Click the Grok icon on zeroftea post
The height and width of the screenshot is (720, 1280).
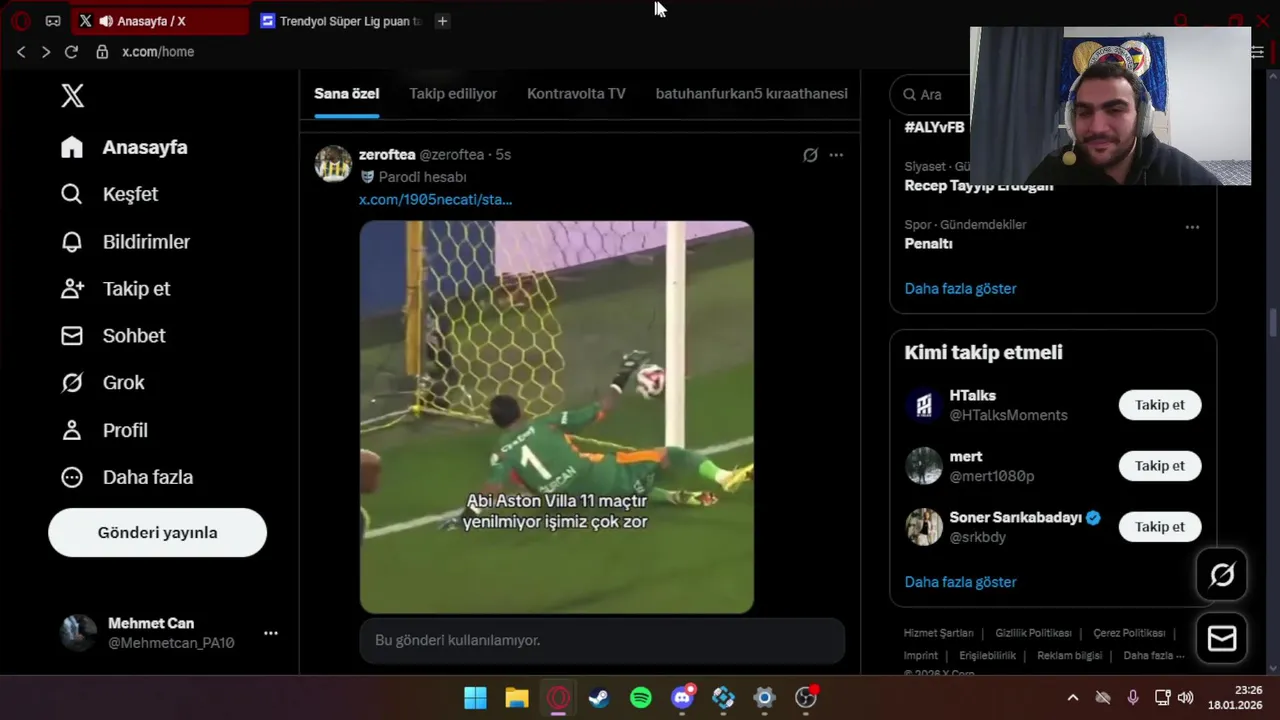pos(810,155)
